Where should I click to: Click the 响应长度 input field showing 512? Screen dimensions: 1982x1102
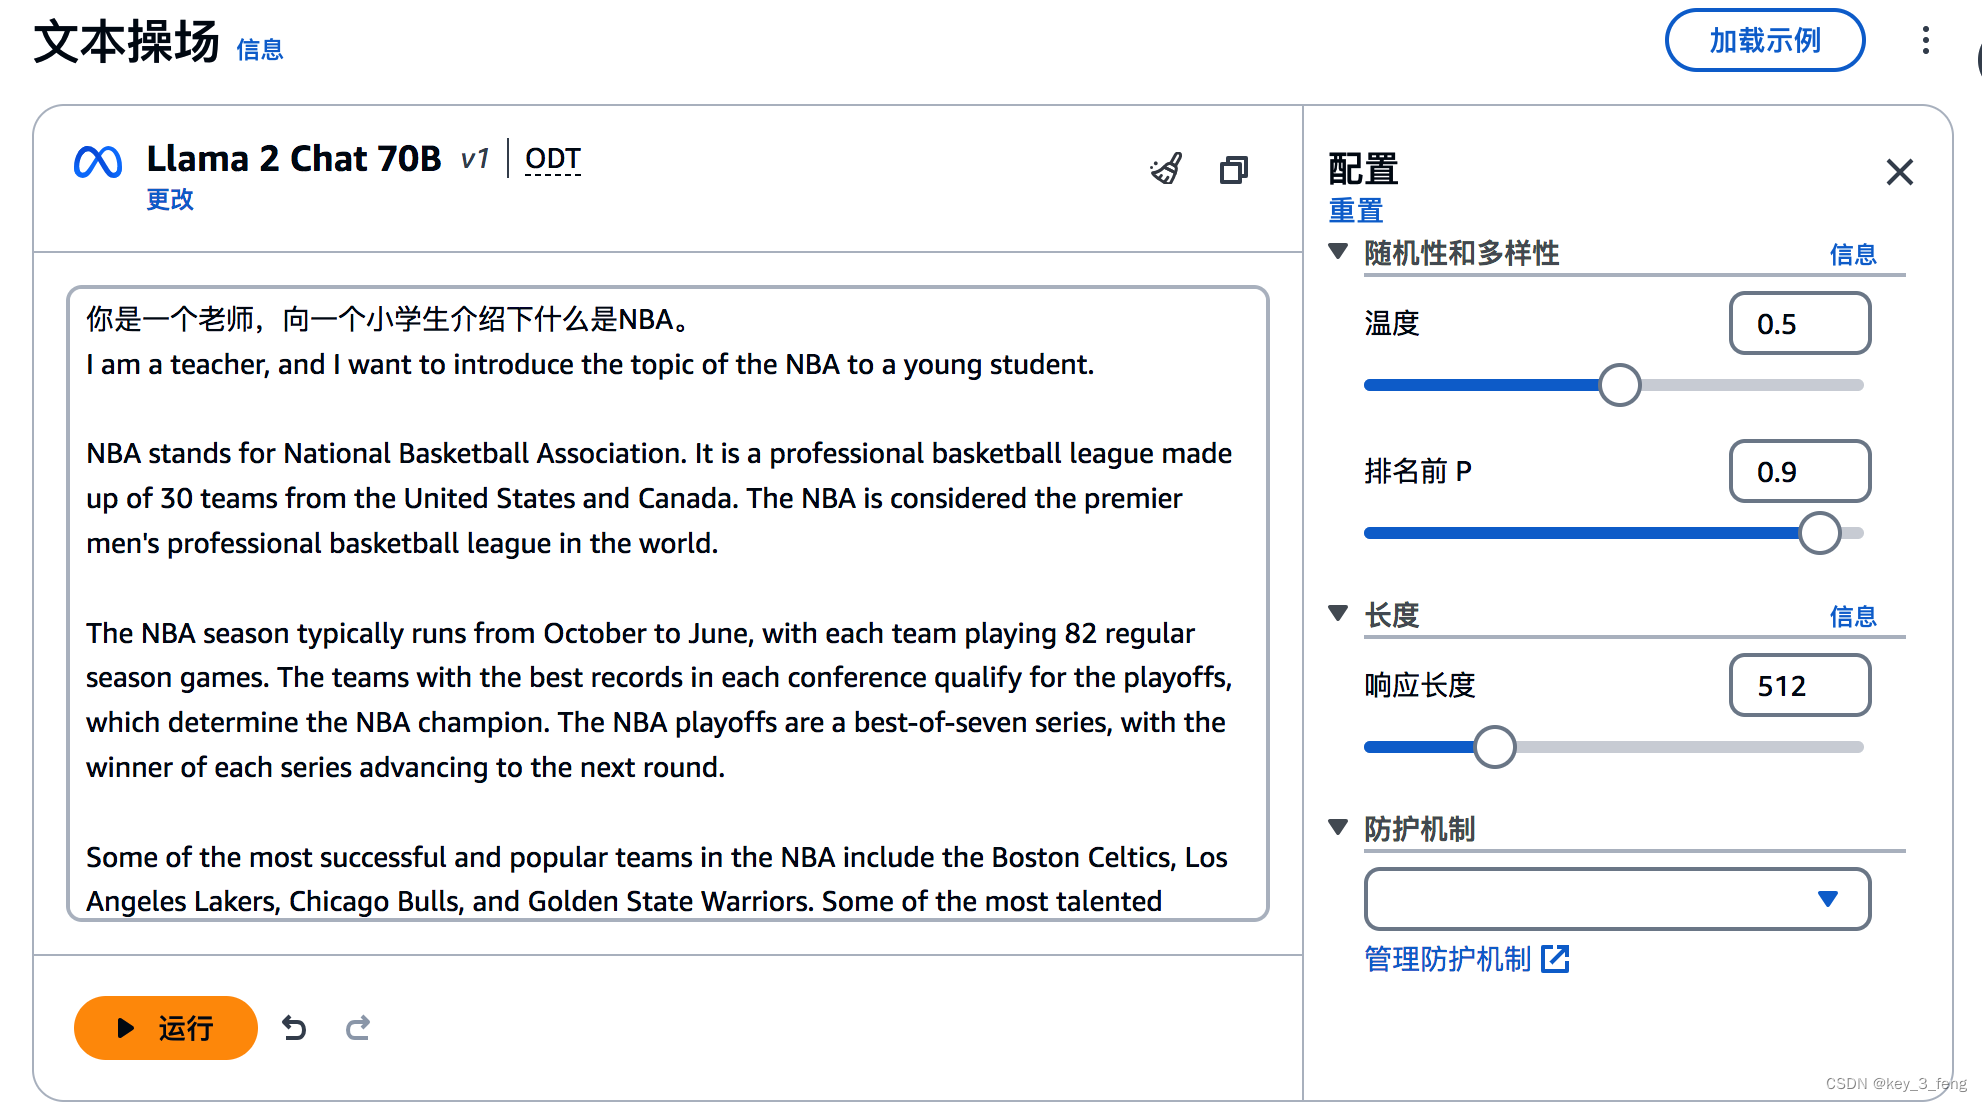(1800, 685)
